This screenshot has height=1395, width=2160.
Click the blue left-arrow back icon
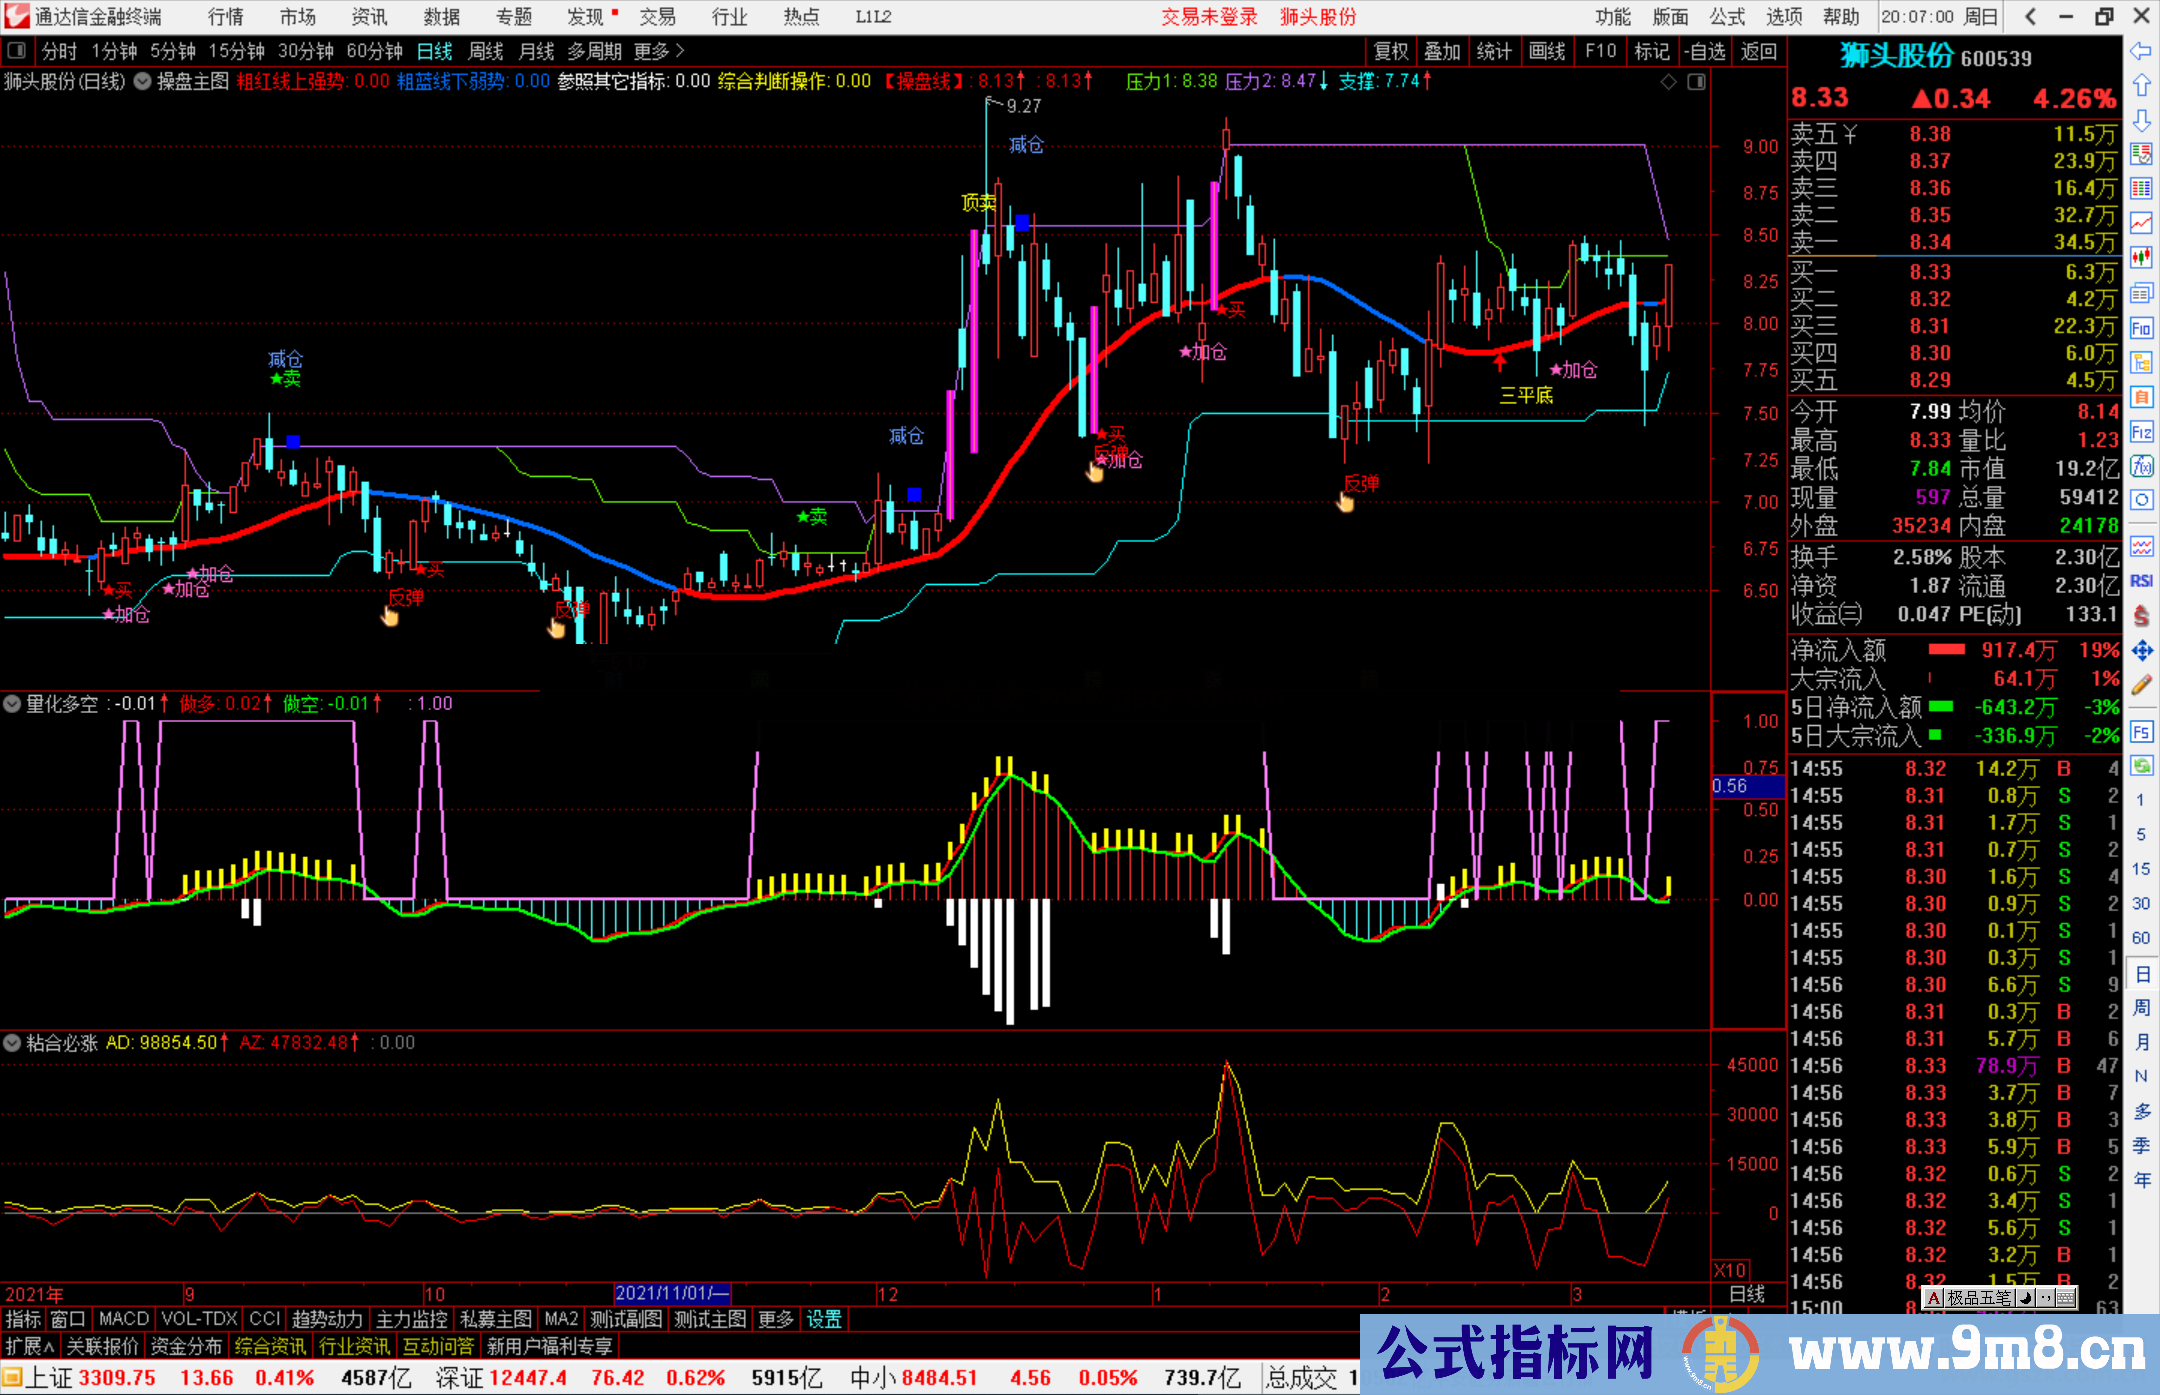click(2141, 51)
